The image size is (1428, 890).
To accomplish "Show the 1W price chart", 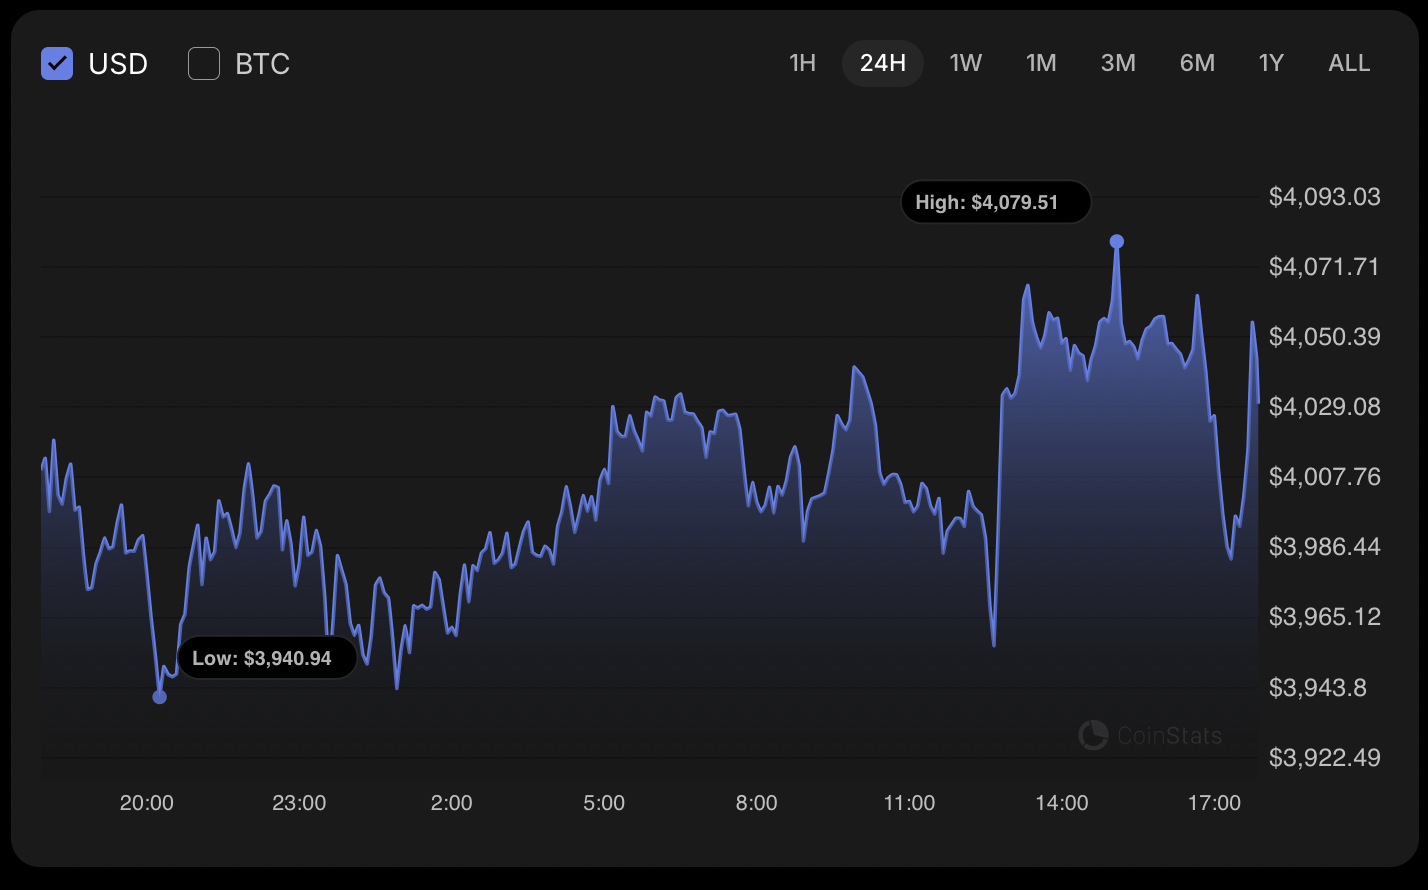I will click(965, 64).
